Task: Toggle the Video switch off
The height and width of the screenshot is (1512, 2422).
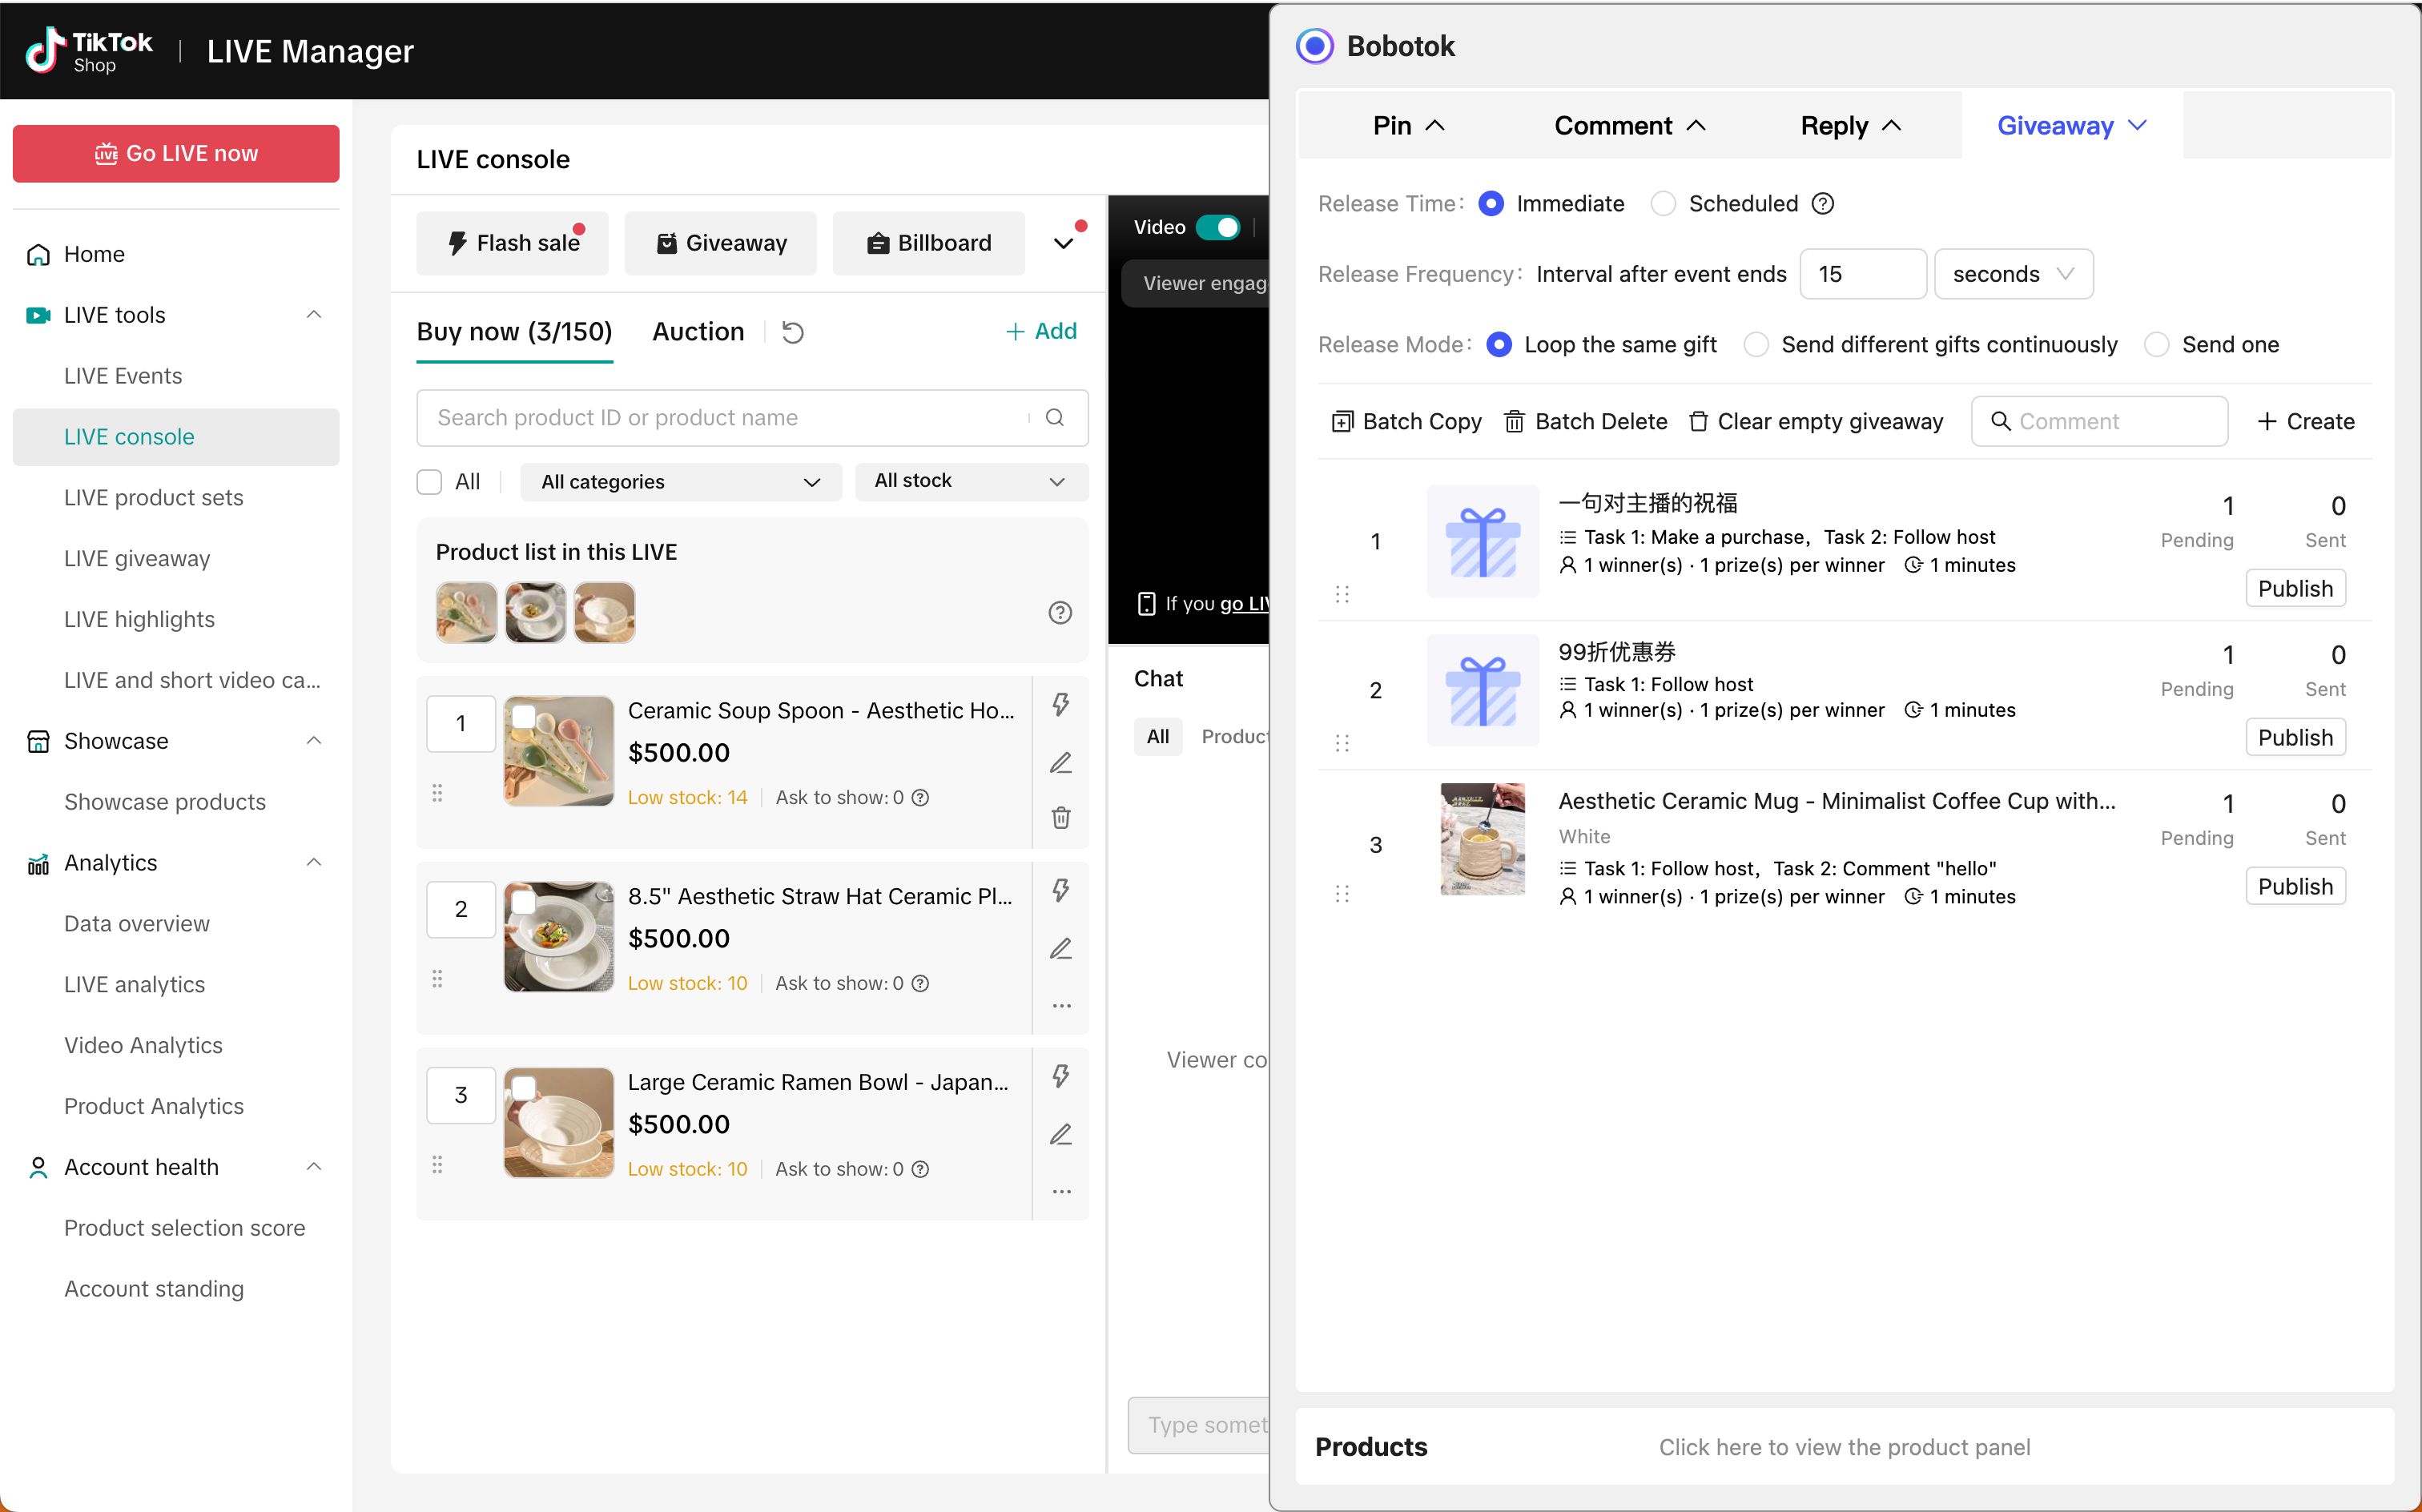Action: click(x=1217, y=227)
